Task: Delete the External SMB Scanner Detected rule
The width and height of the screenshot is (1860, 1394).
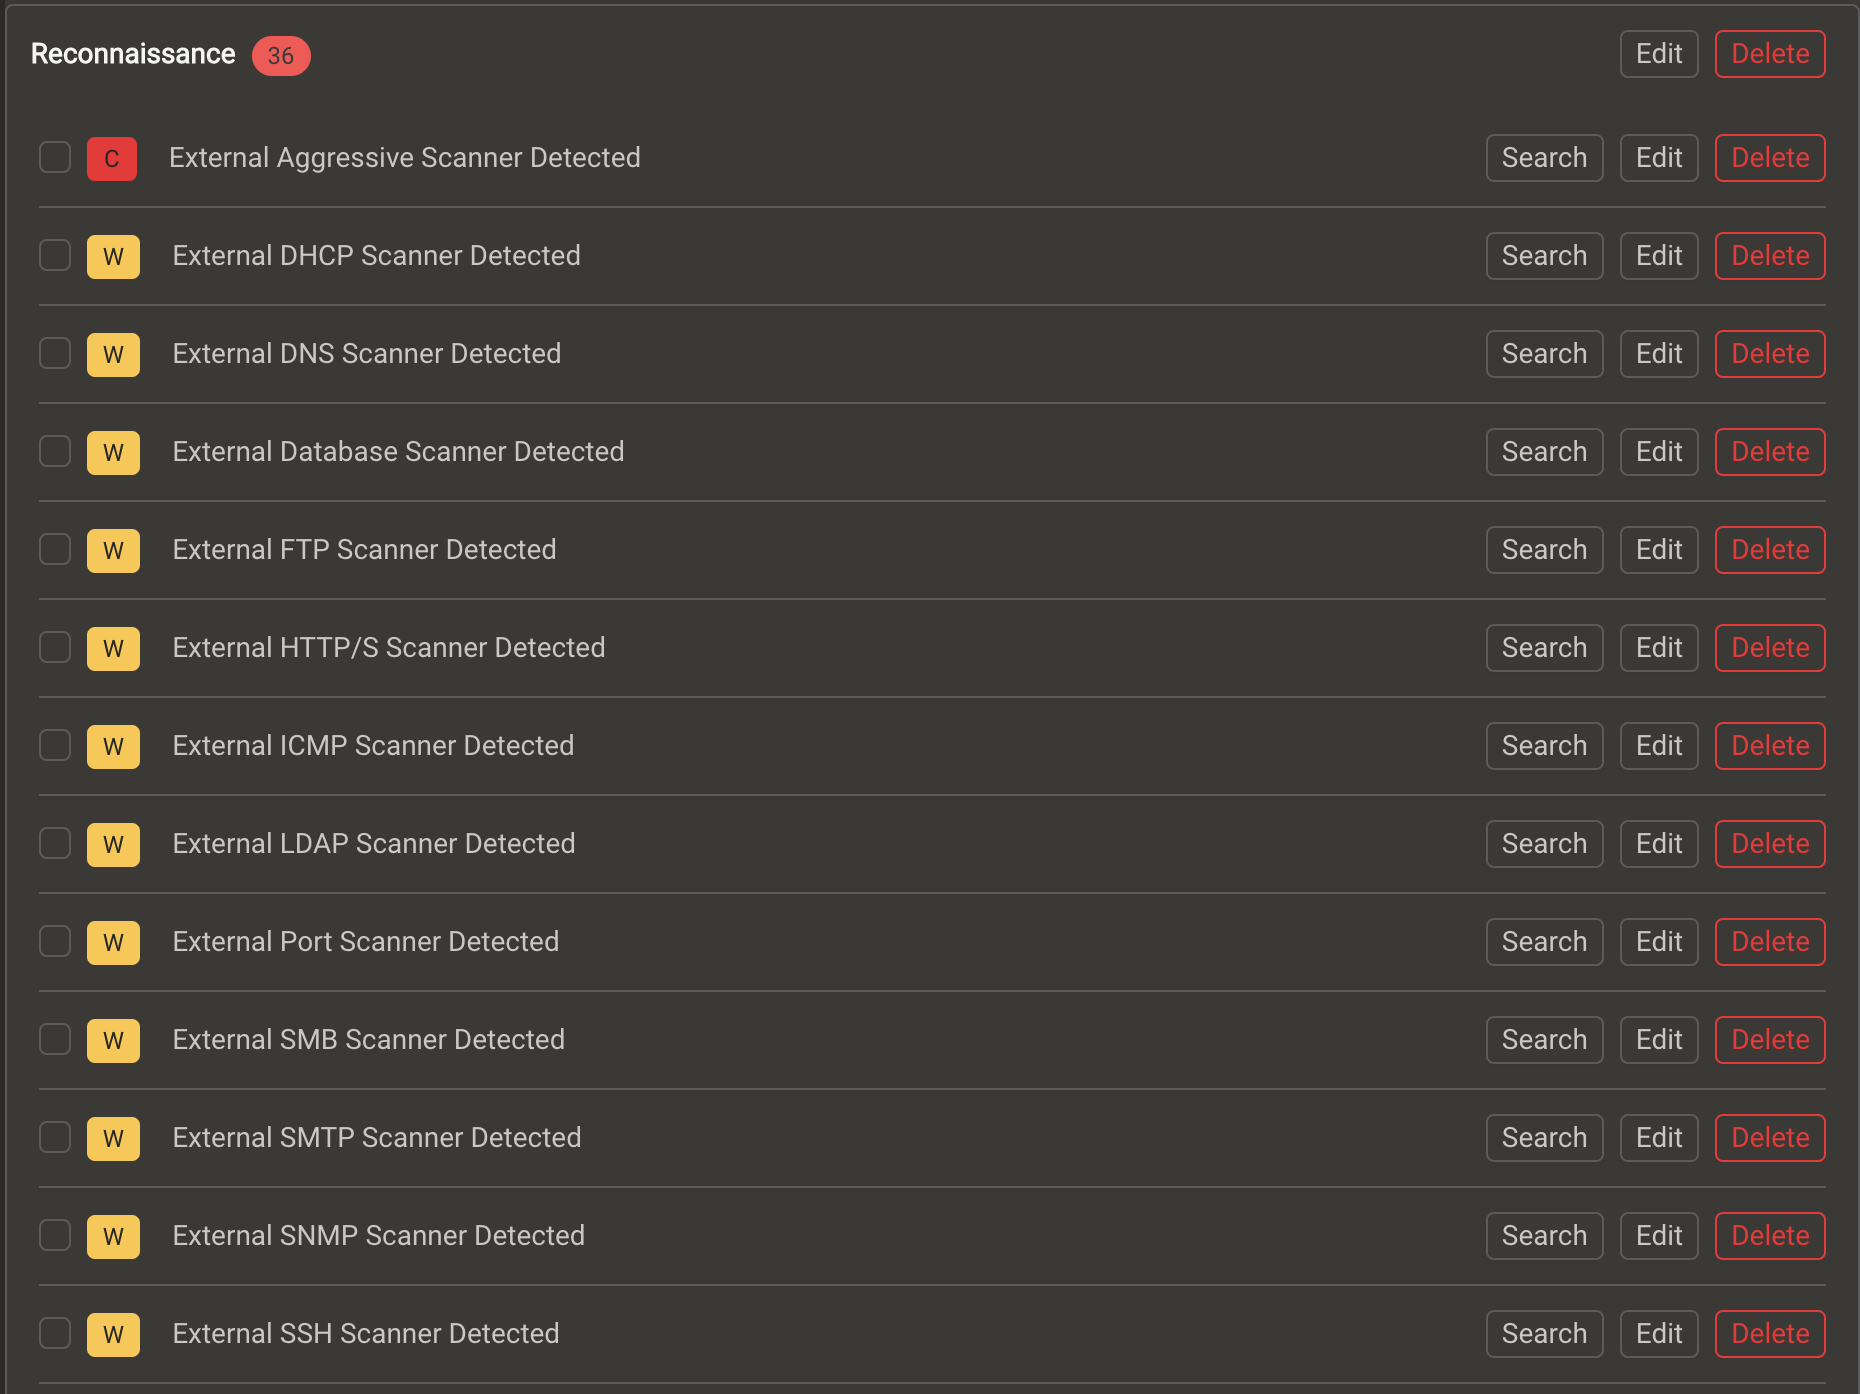Action: tap(1770, 1040)
